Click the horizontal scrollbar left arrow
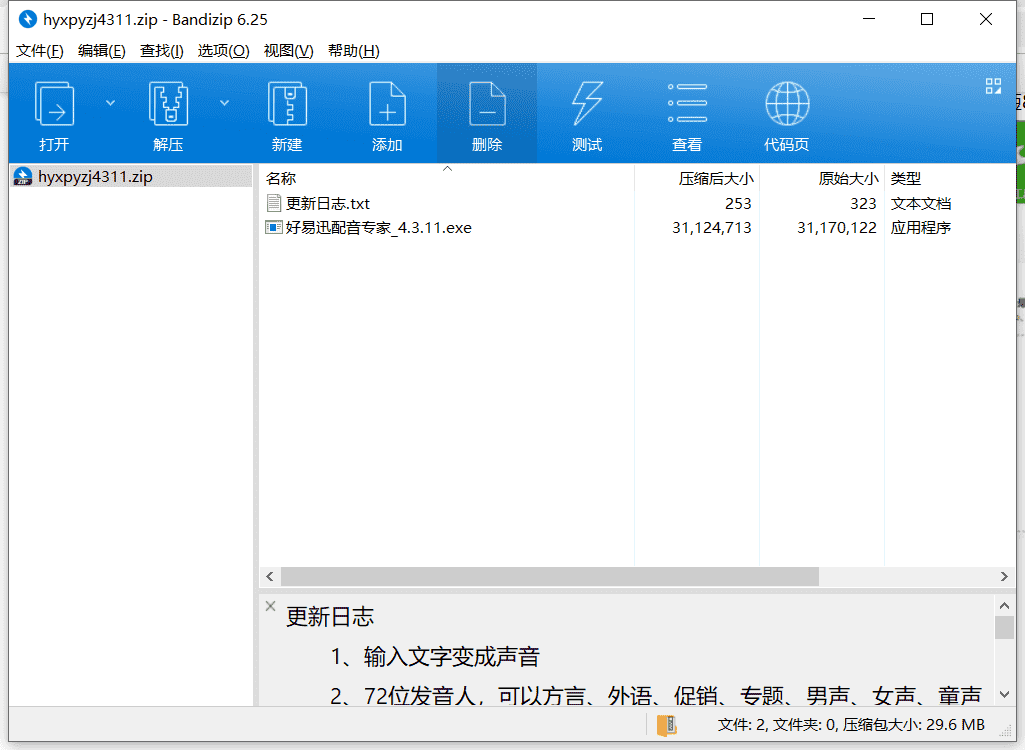The image size is (1025, 750). (x=270, y=576)
